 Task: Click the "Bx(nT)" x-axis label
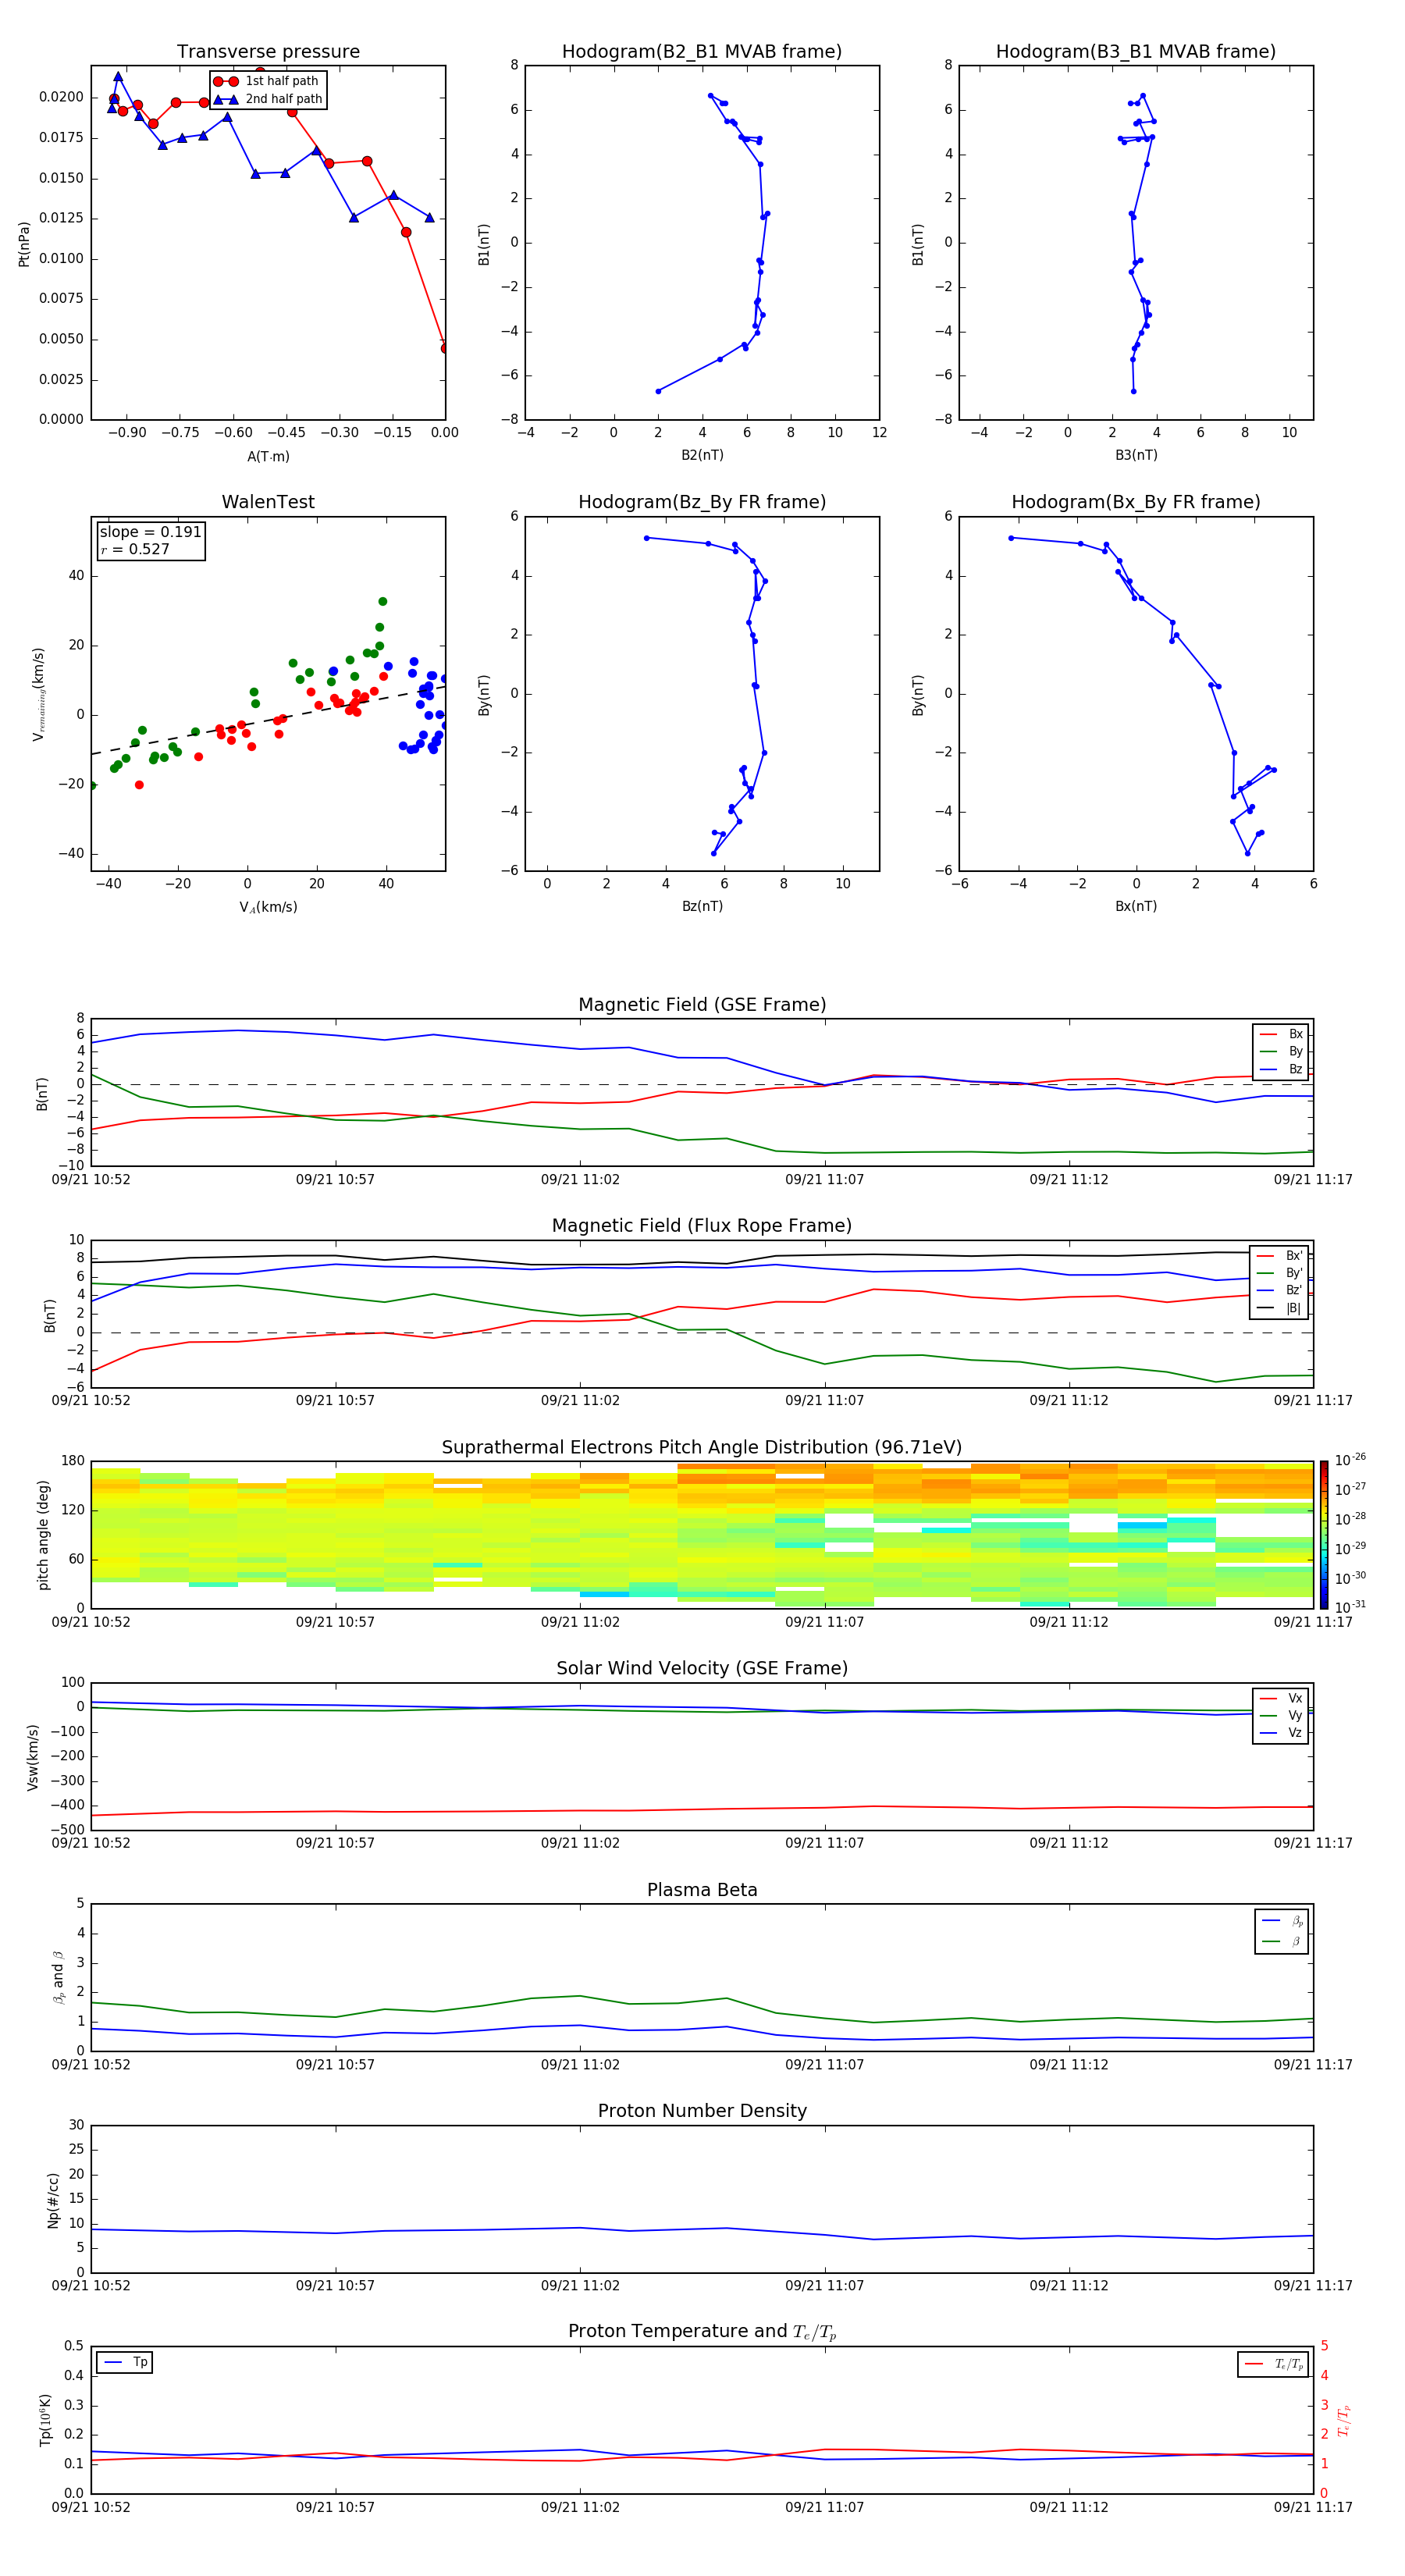coord(1136,906)
